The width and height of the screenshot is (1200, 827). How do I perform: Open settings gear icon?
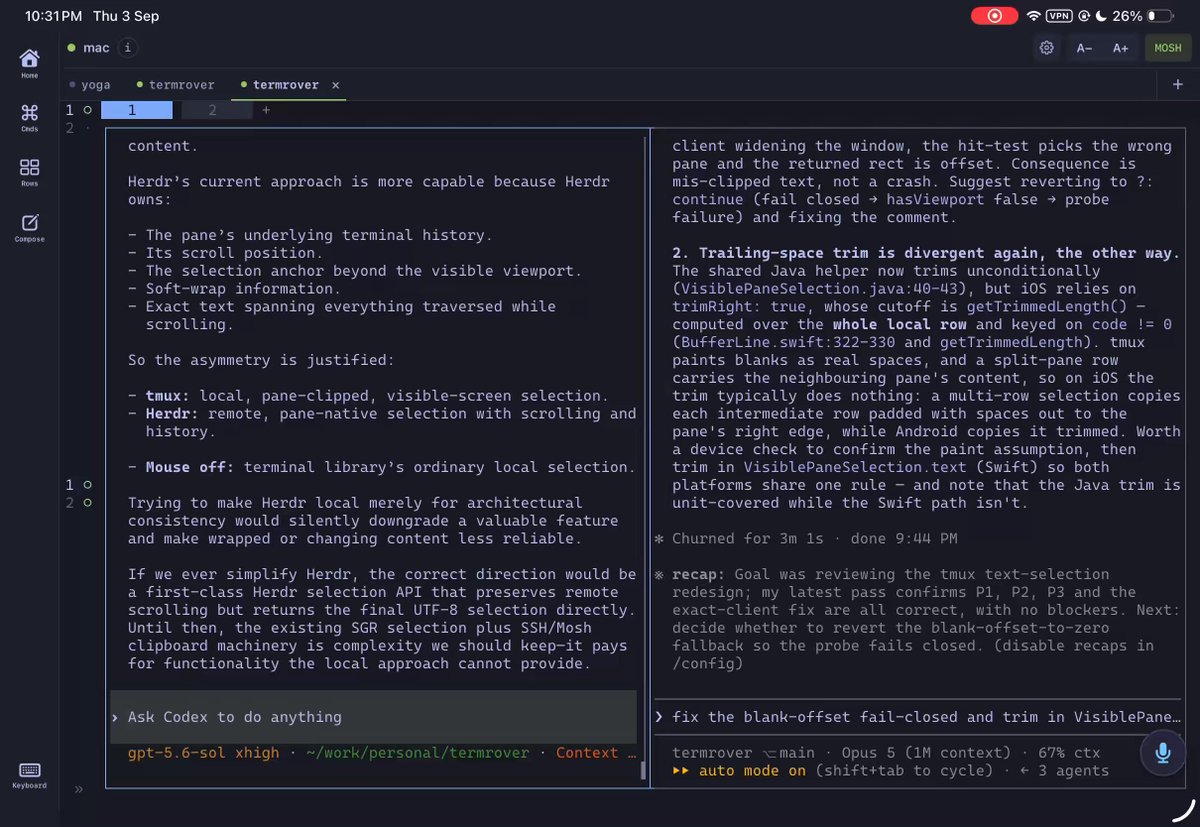[1047, 47]
